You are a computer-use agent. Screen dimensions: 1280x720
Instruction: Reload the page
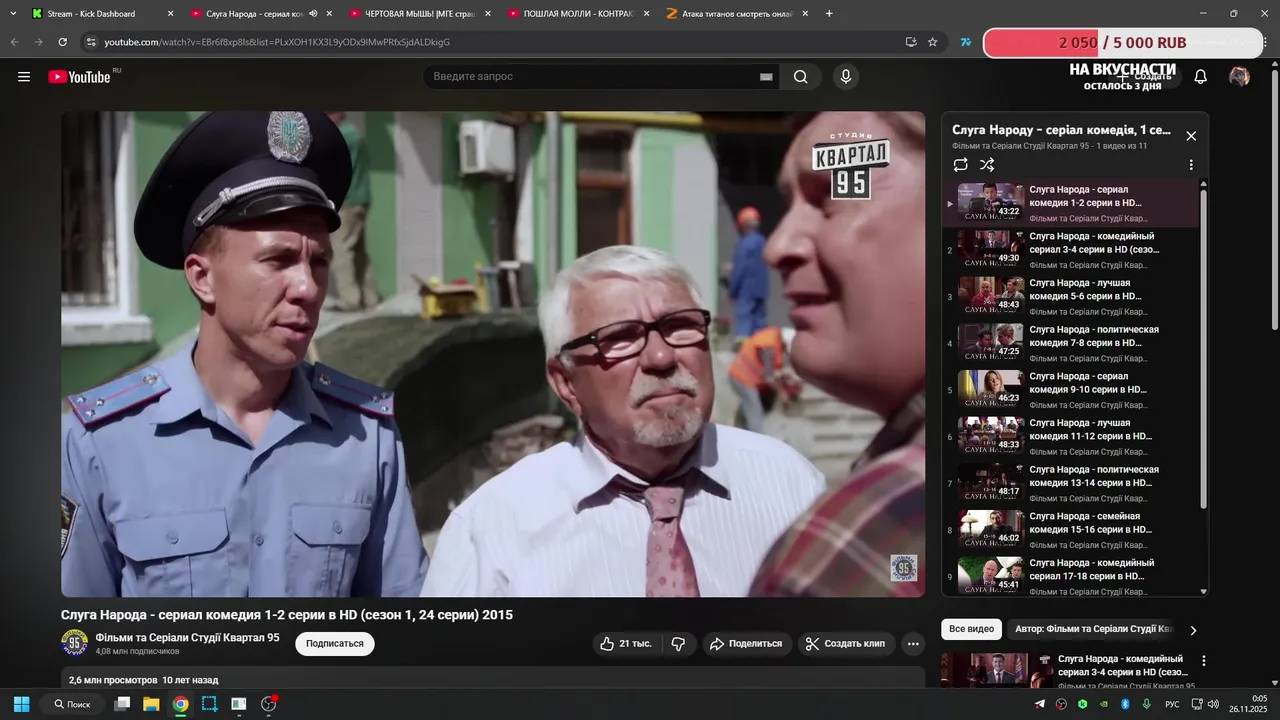(x=62, y=42)
